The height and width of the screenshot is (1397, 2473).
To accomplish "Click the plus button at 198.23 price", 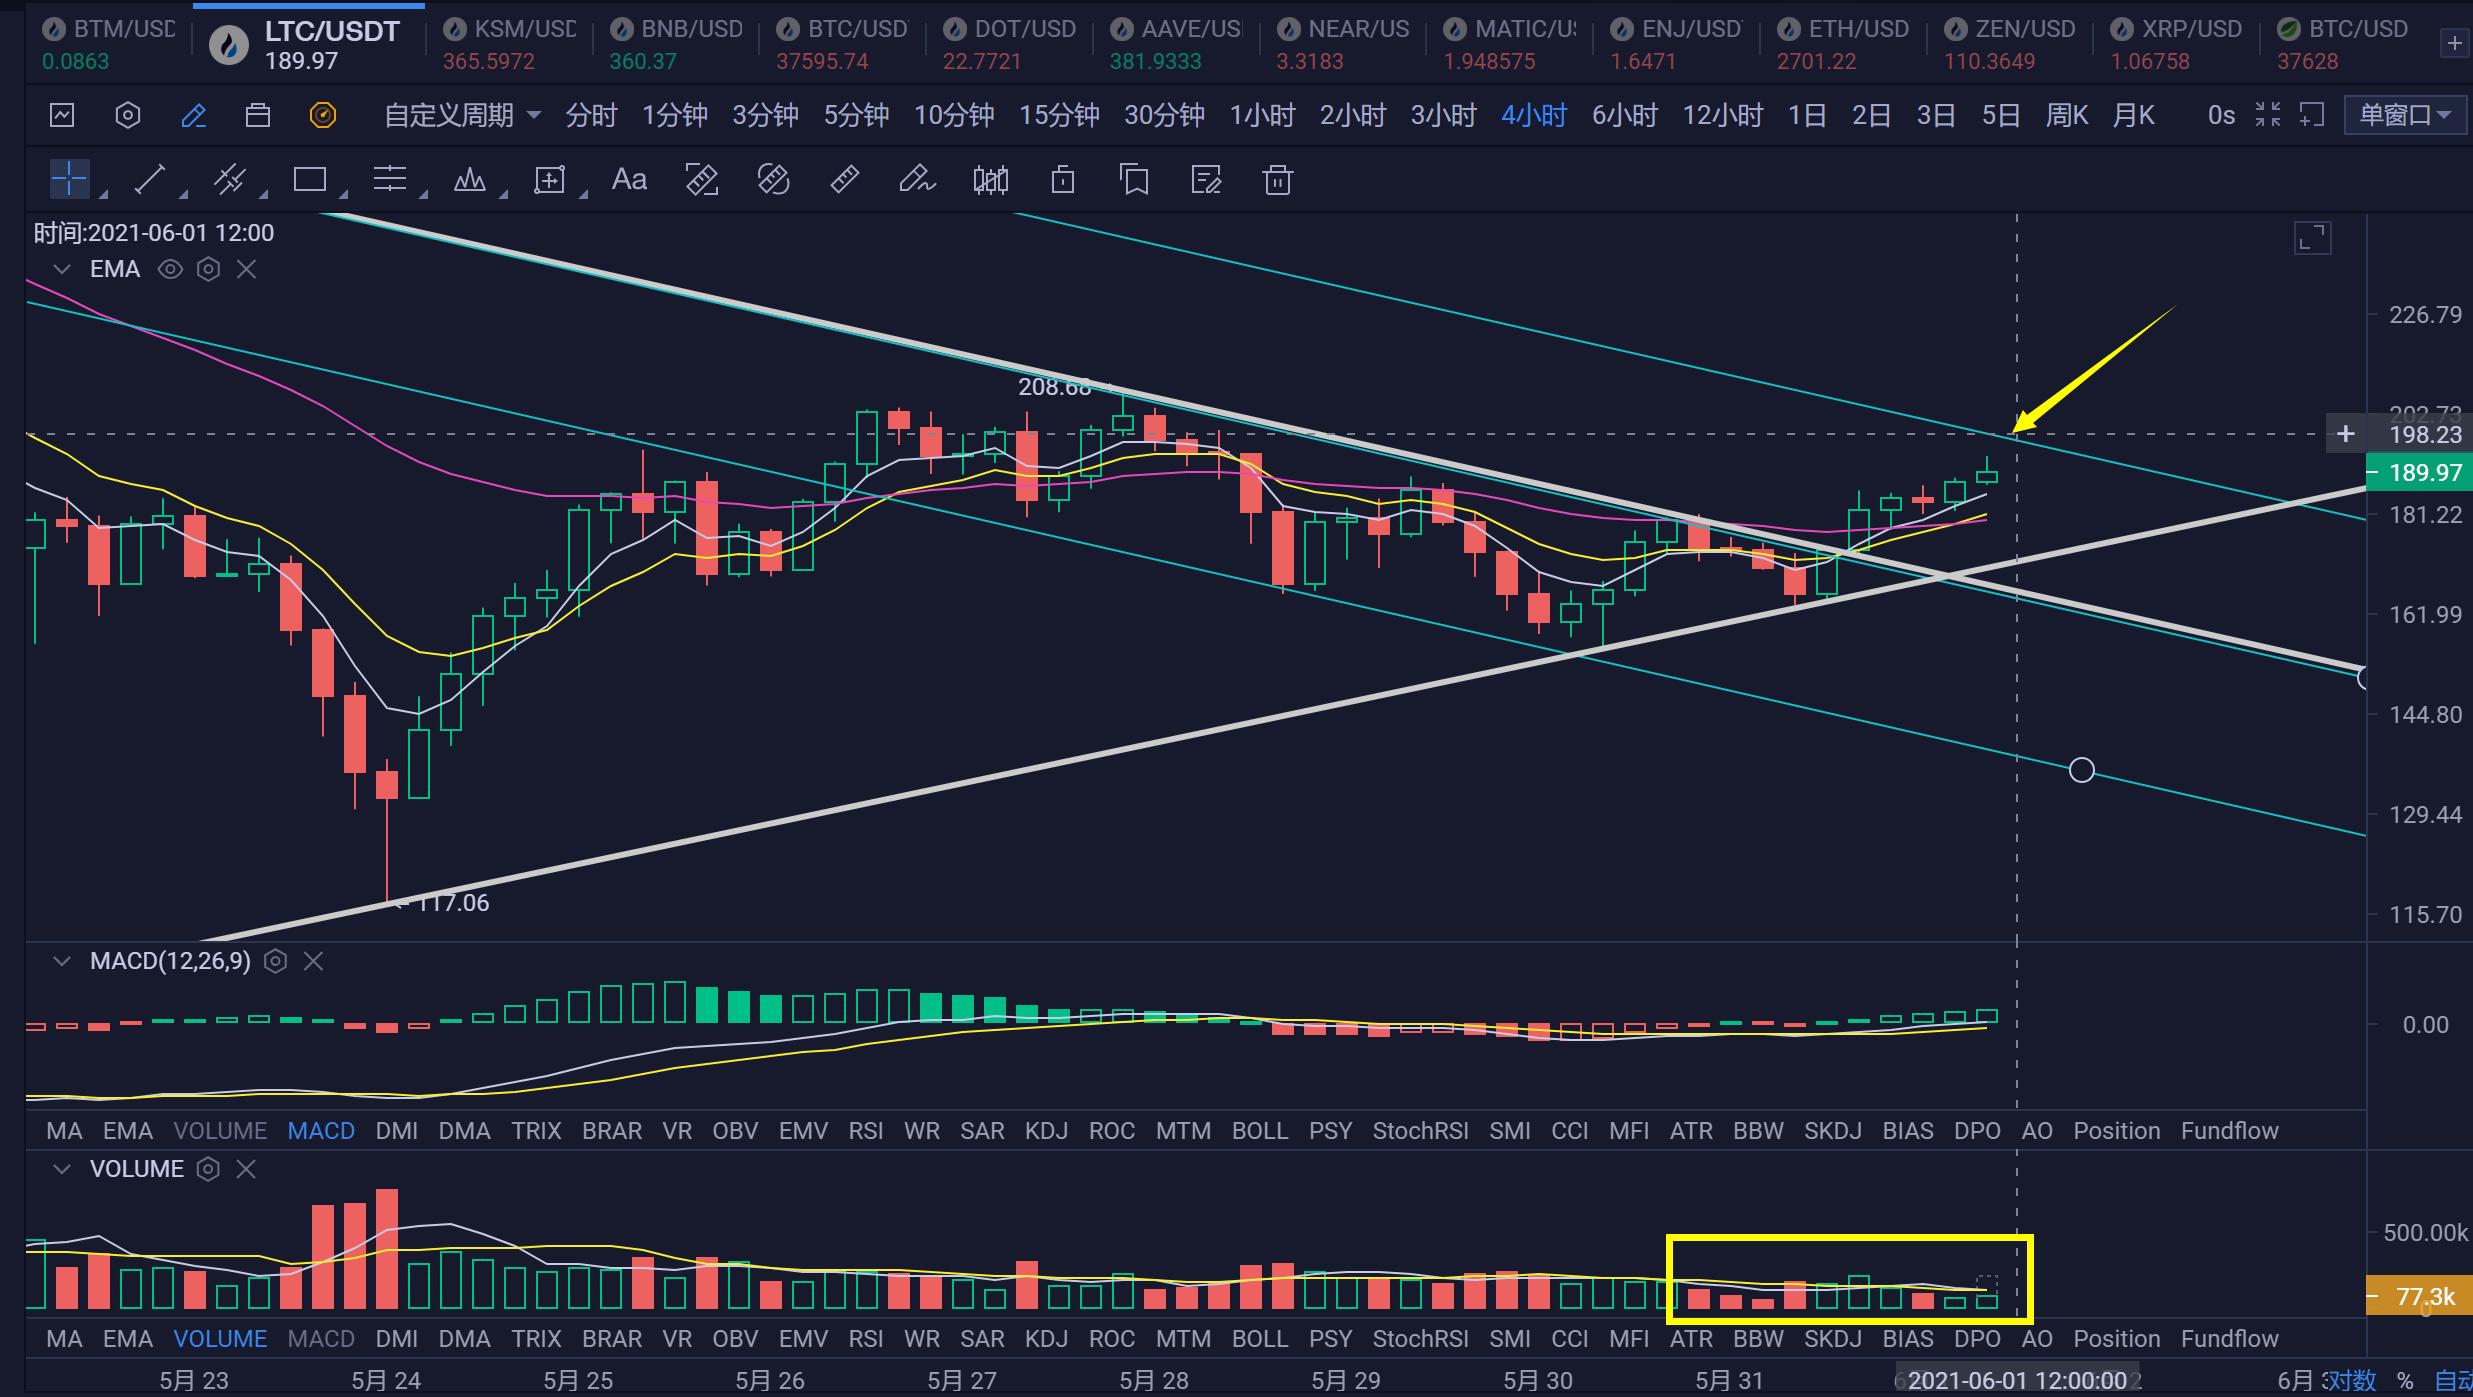I will [2345, 434].
